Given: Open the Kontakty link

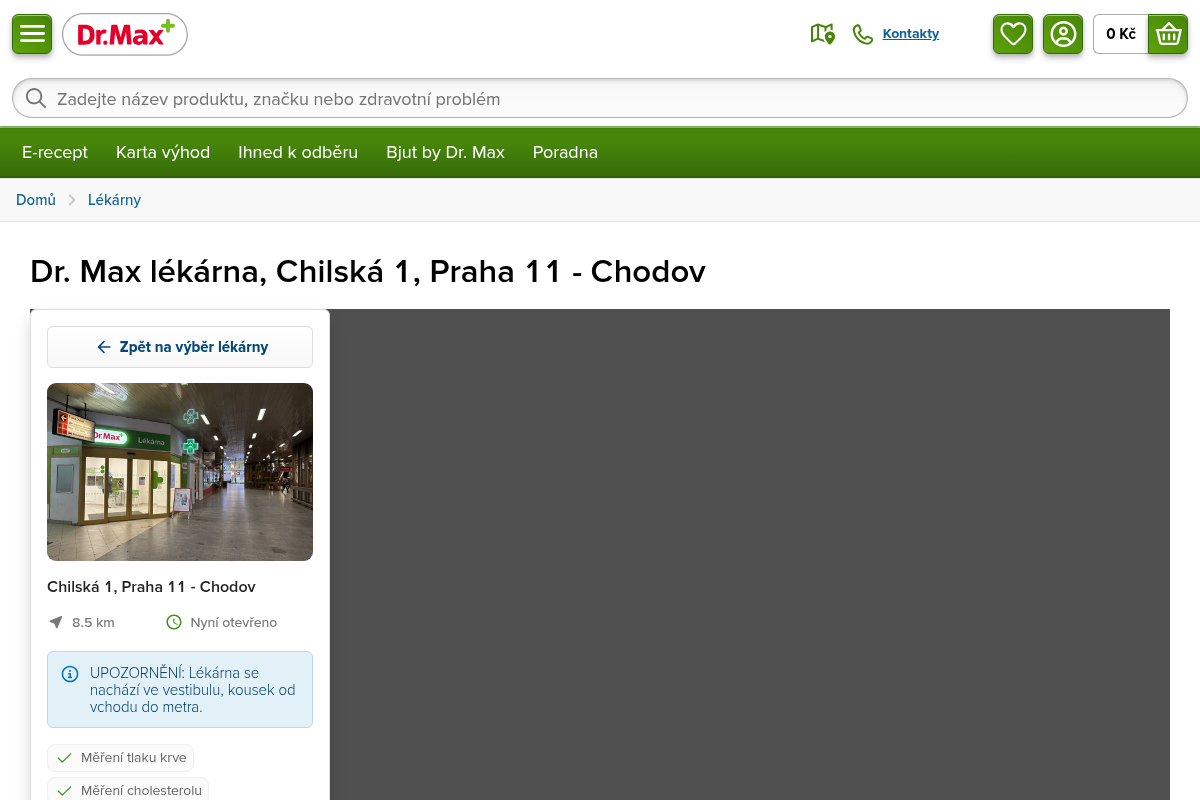Looking at the screenshot, I should coord(911,34).
